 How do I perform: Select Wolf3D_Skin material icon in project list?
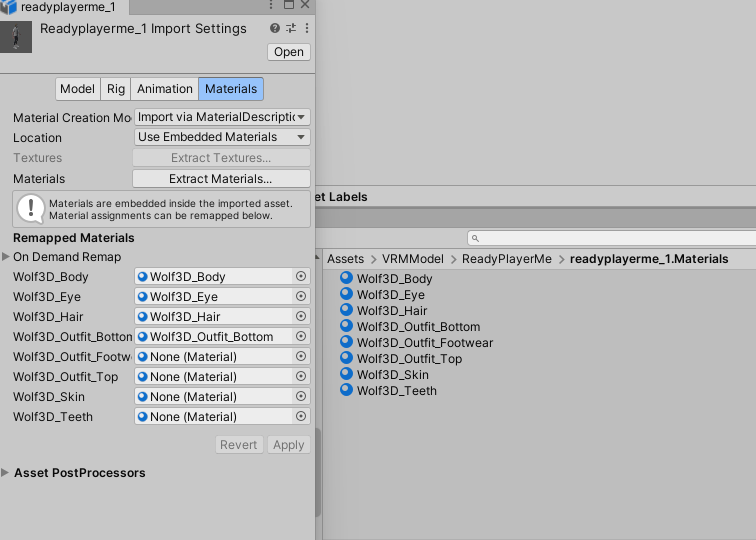(x=346, y=373)
